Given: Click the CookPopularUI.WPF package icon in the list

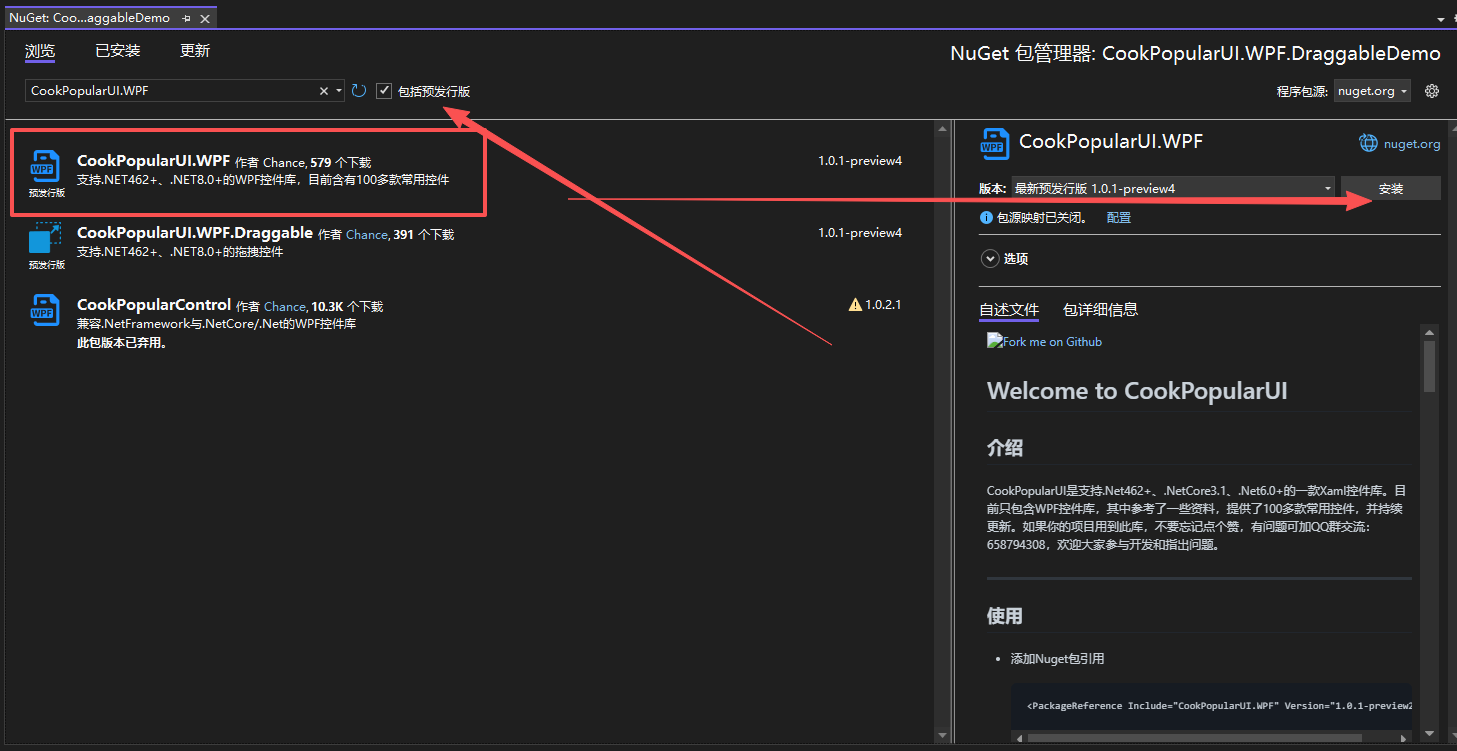Looking at the screenshot, I should (x=46, y=166).
